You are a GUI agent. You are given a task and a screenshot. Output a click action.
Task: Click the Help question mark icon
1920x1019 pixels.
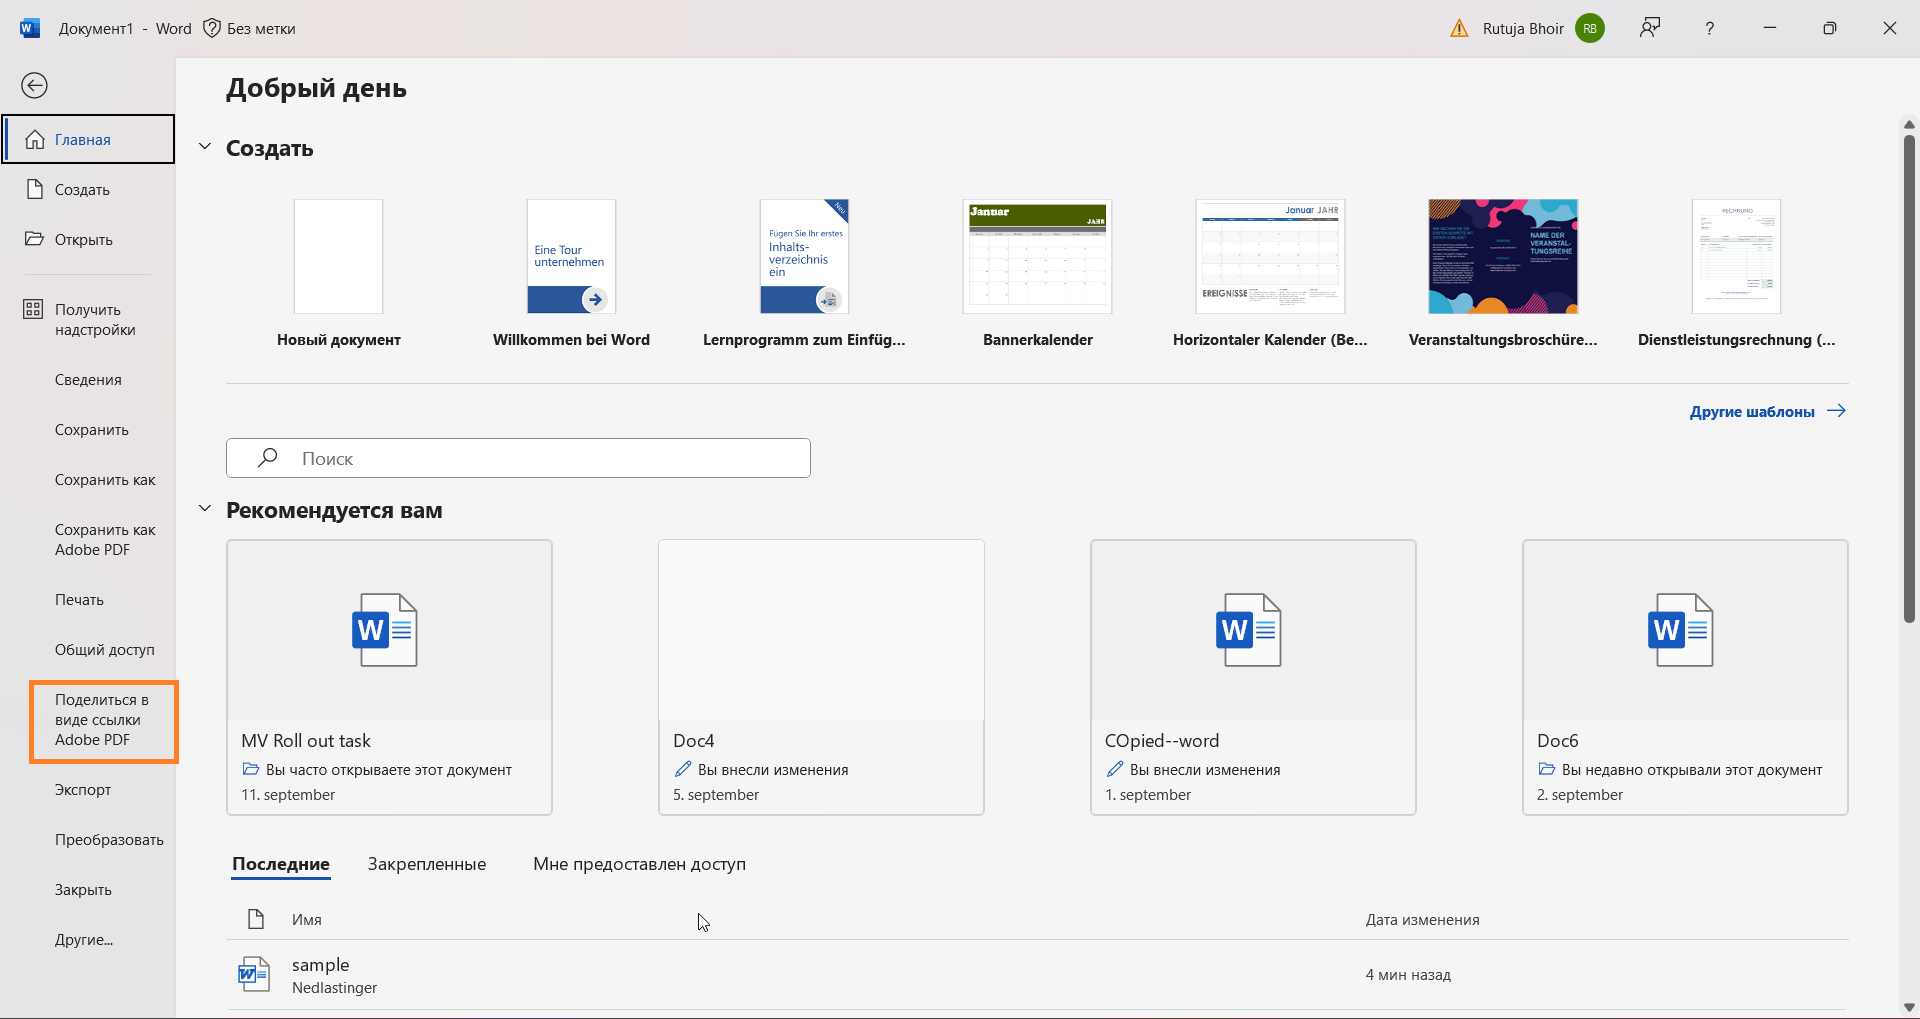pos(1710,28)
